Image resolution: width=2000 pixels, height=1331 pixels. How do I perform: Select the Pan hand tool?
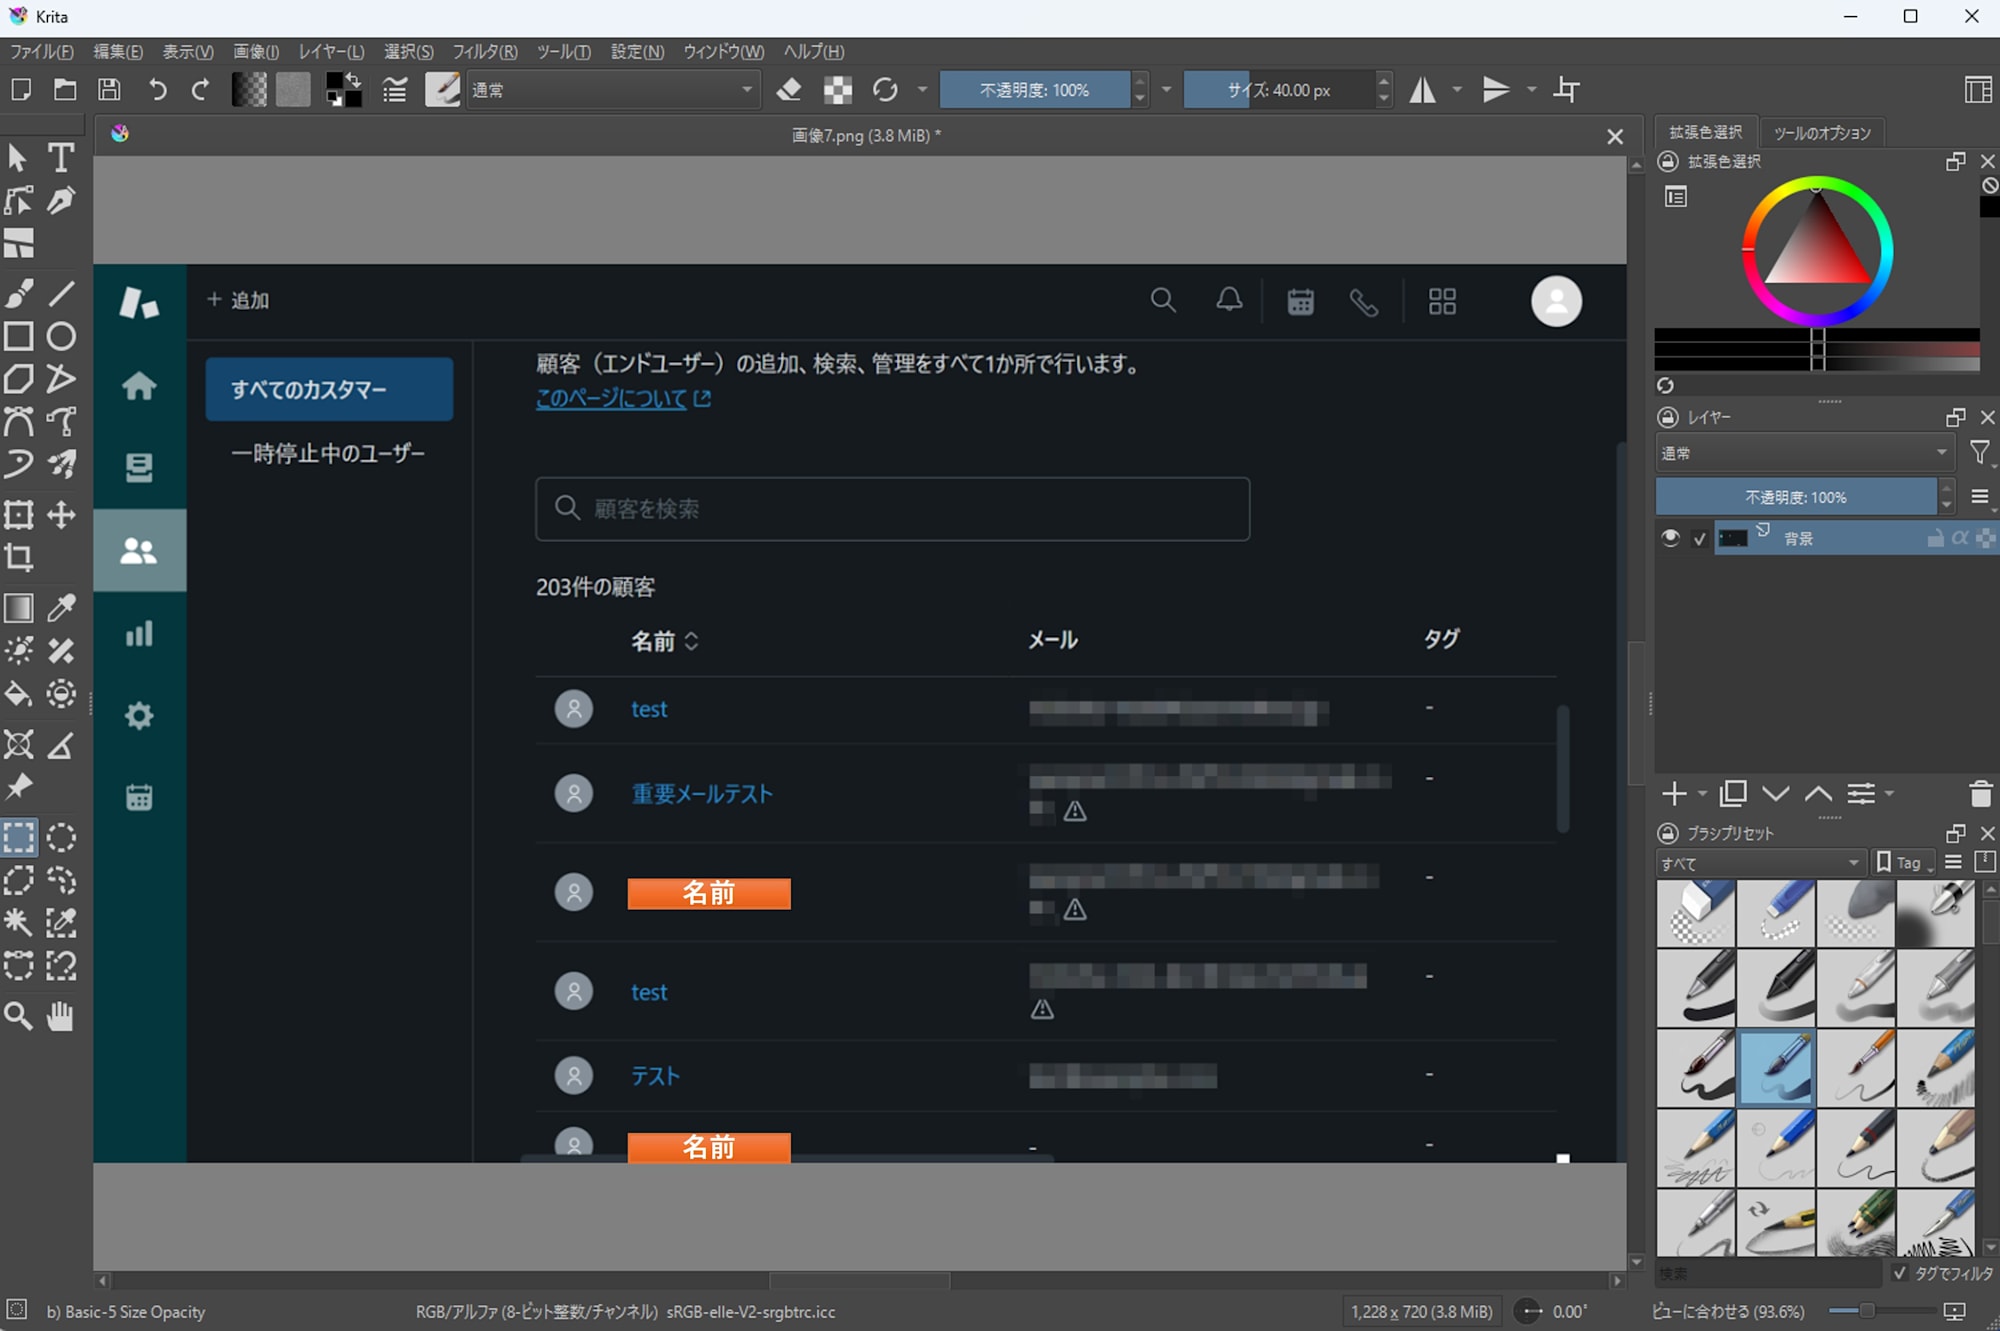(61, 1016)
